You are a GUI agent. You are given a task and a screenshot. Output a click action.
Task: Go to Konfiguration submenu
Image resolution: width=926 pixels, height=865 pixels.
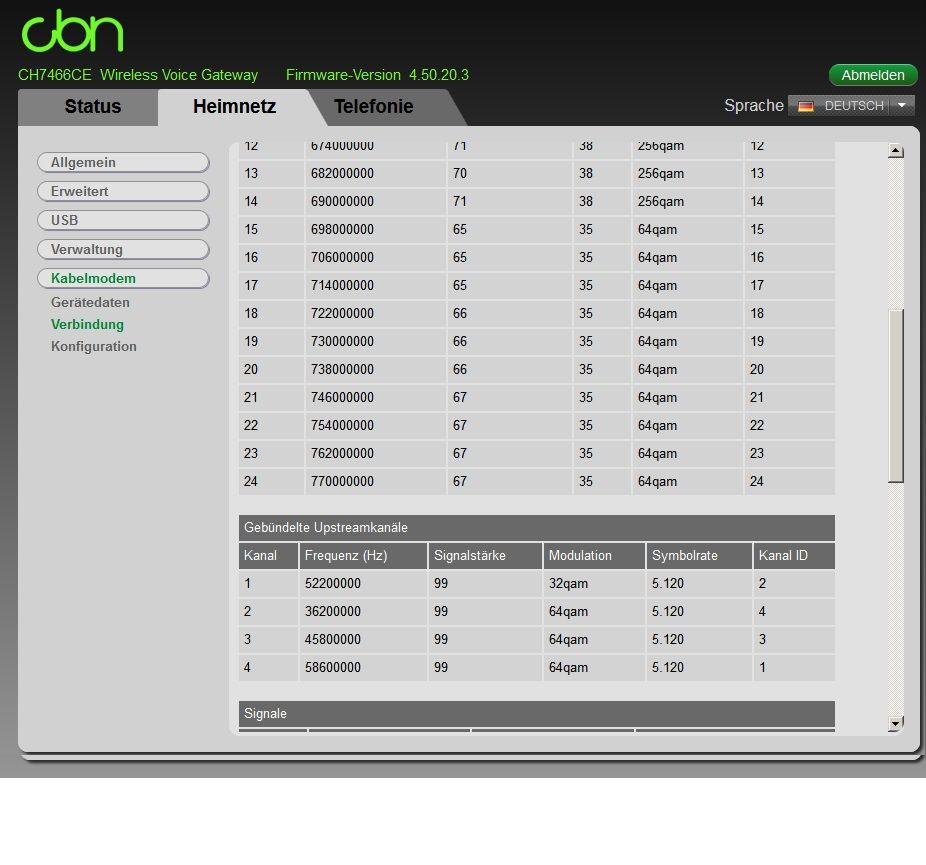click(93, 347)
